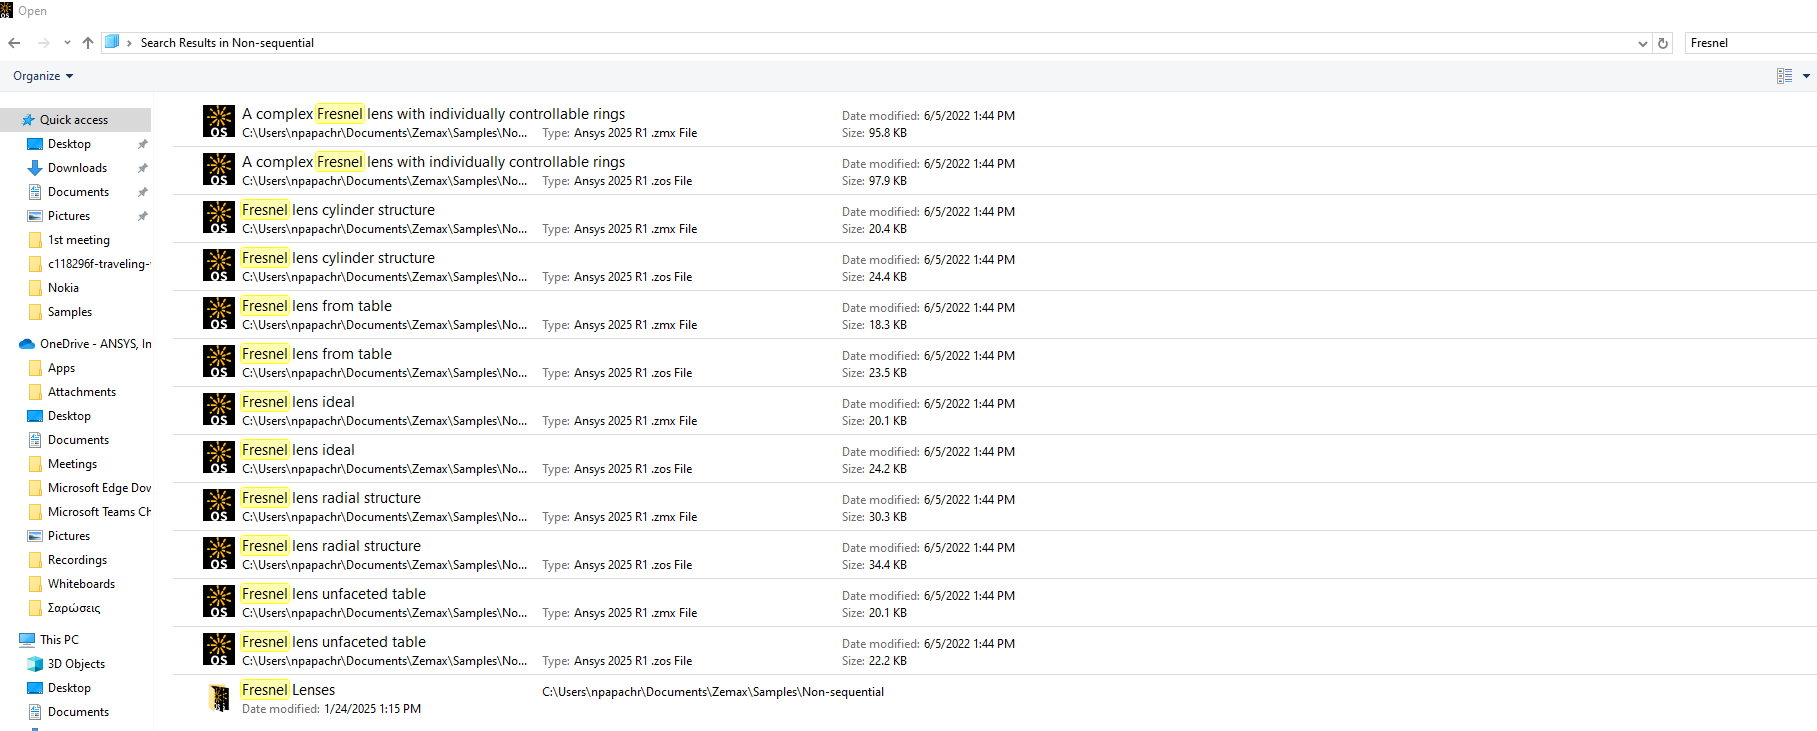Click the 34.4 KB size text

[887, 565]
